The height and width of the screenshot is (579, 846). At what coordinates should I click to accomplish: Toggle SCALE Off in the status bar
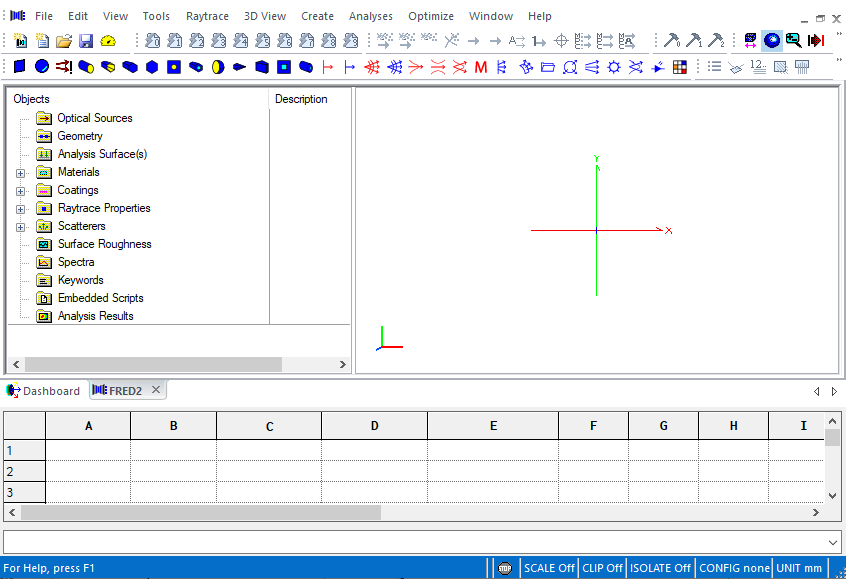point(549,568)
